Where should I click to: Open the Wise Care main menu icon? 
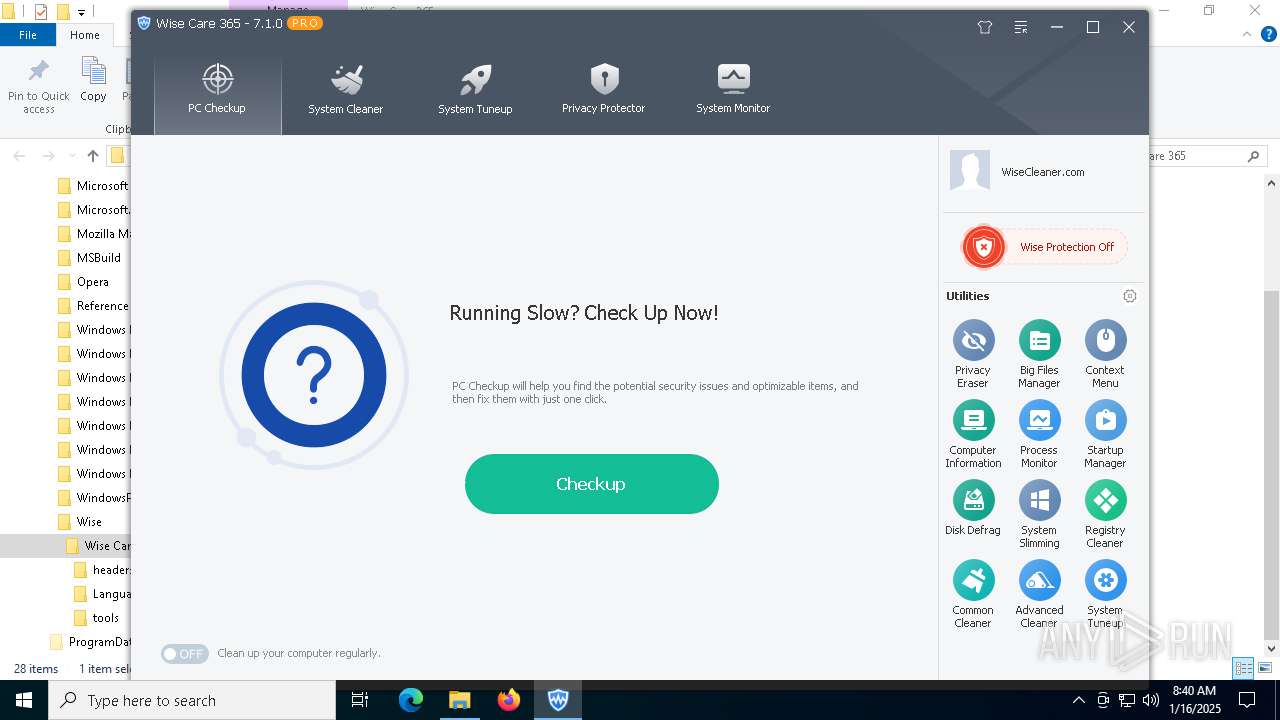[1021, 27]
